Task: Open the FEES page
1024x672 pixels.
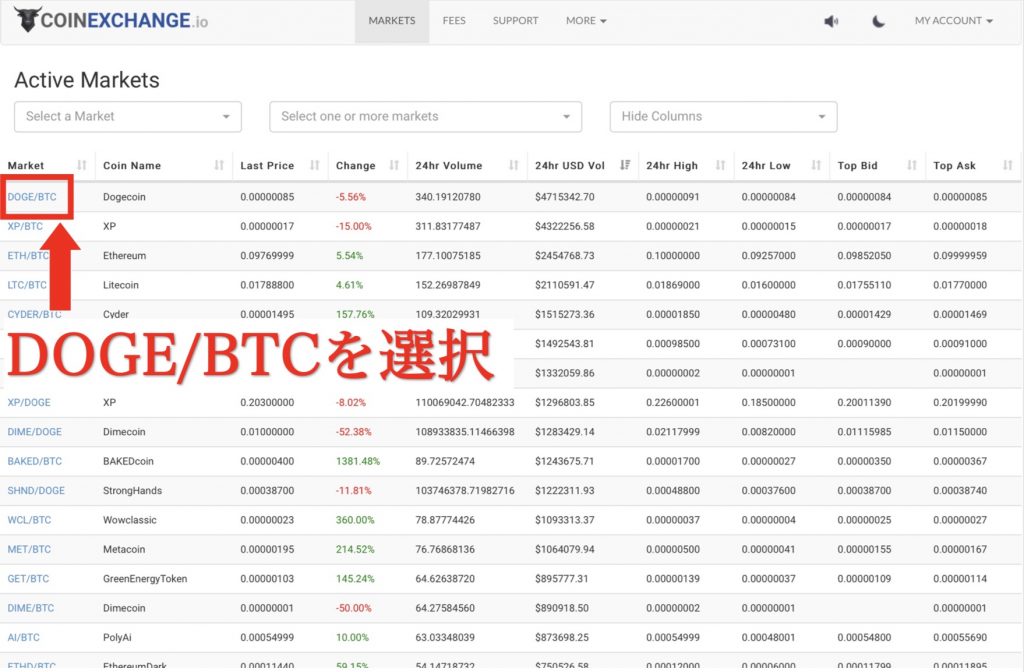Action: (x=454, y=21)
